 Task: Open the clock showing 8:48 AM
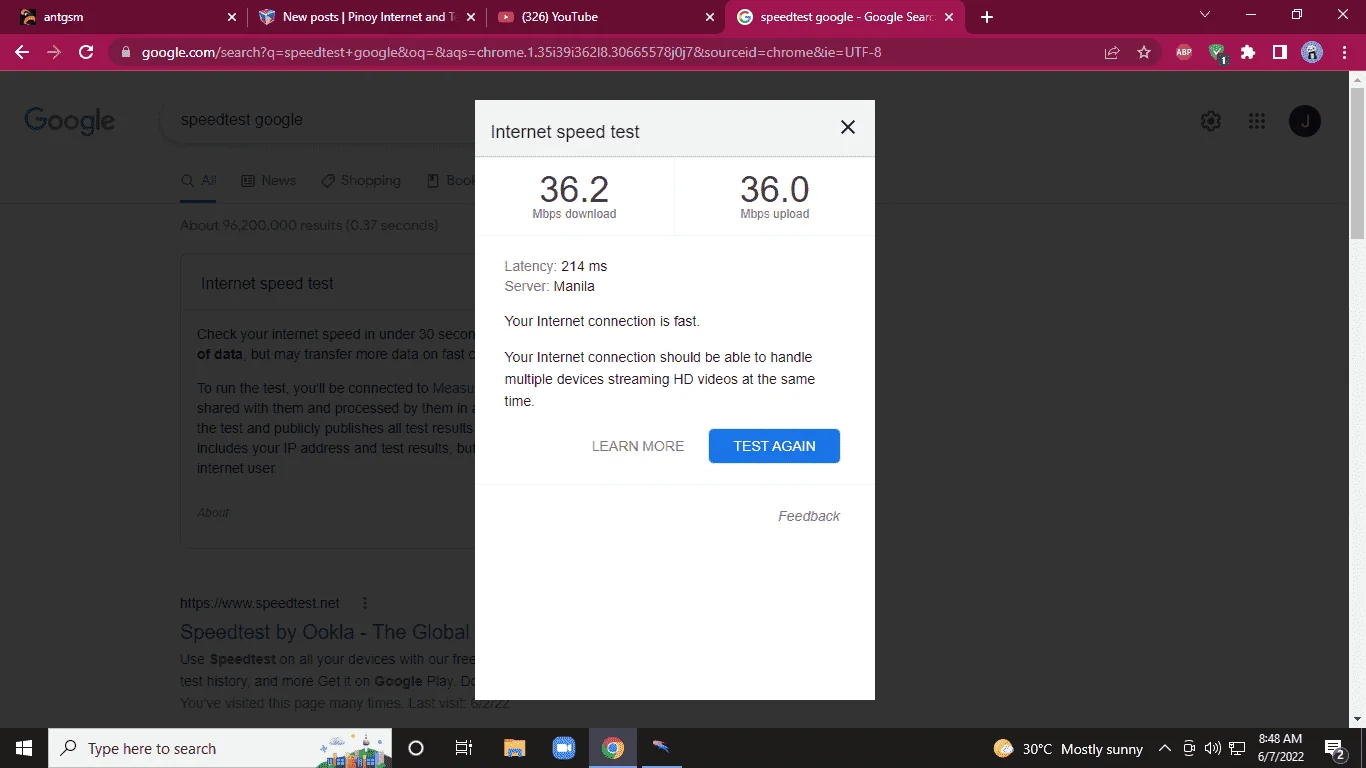pyautogui.click(x=1281, y=748)
